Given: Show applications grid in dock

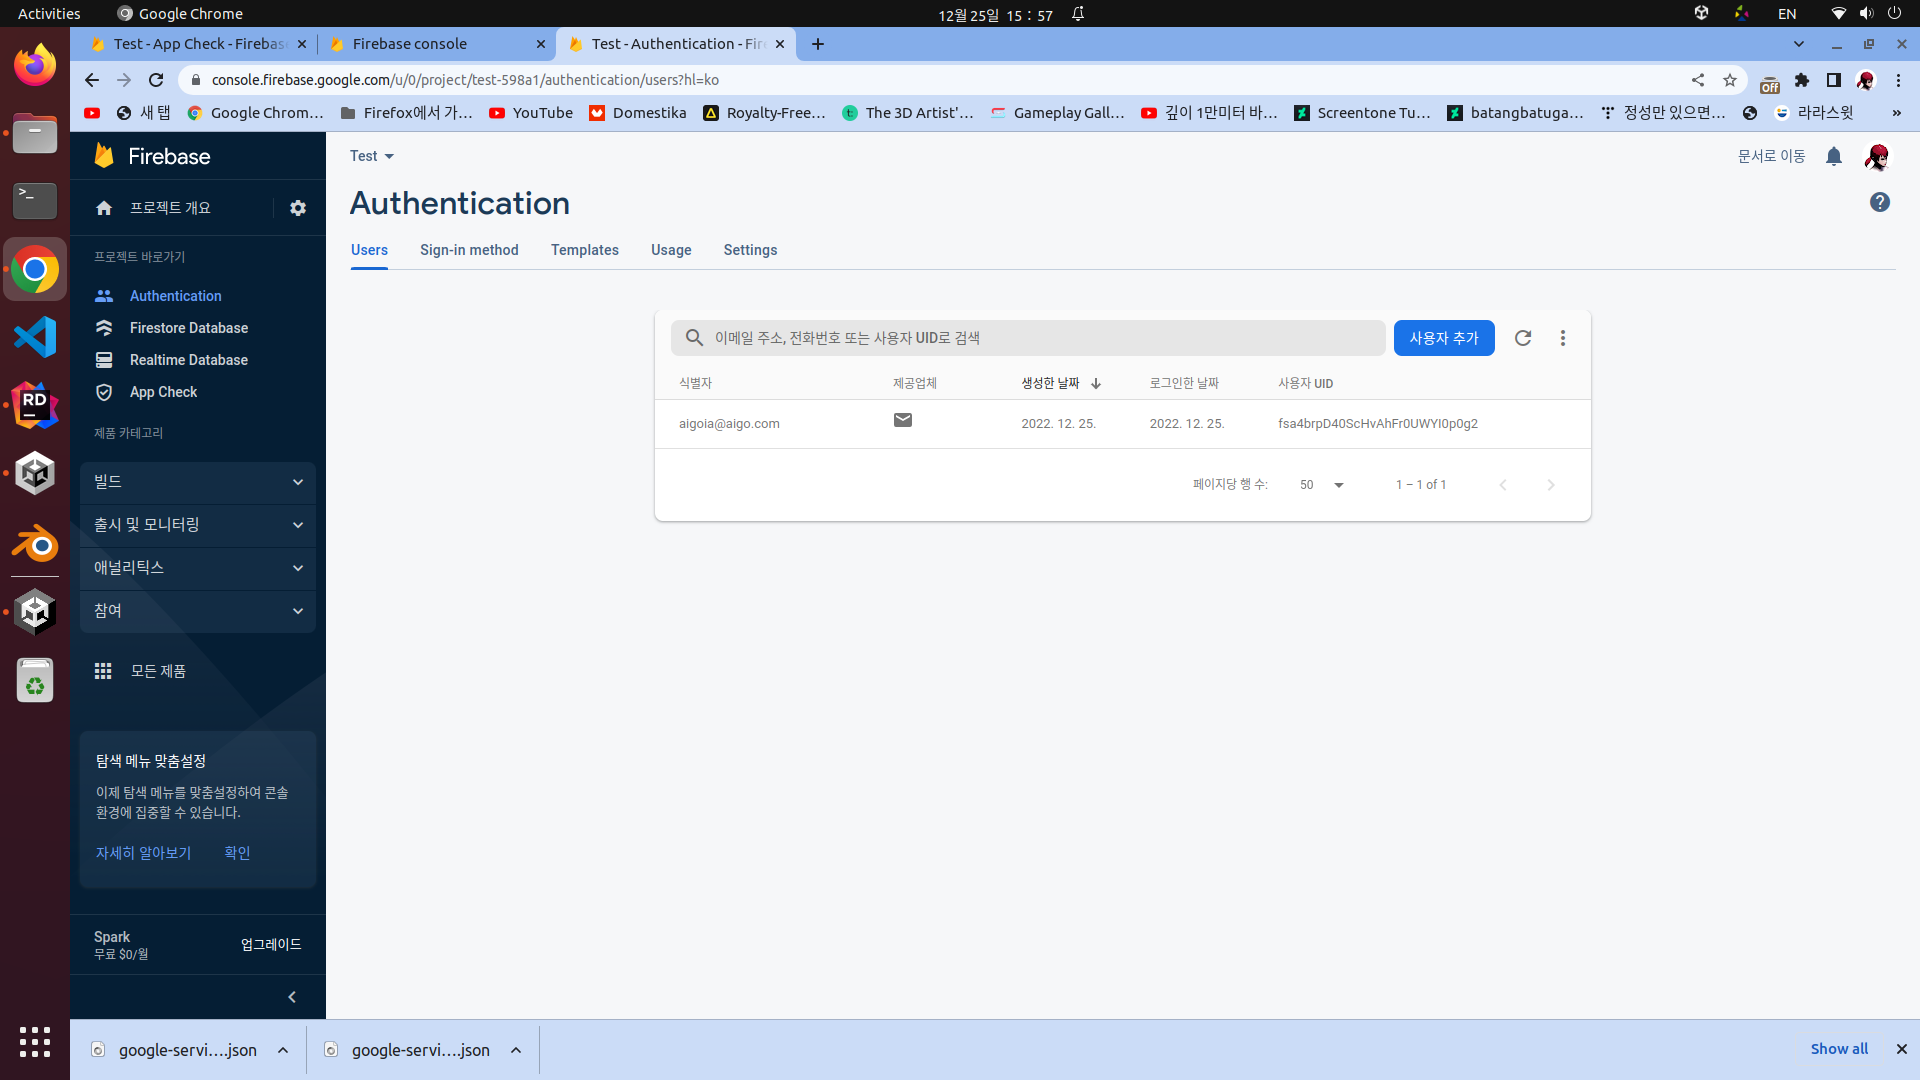Looking at the screenshot, I should click(x=35, y=1042).
